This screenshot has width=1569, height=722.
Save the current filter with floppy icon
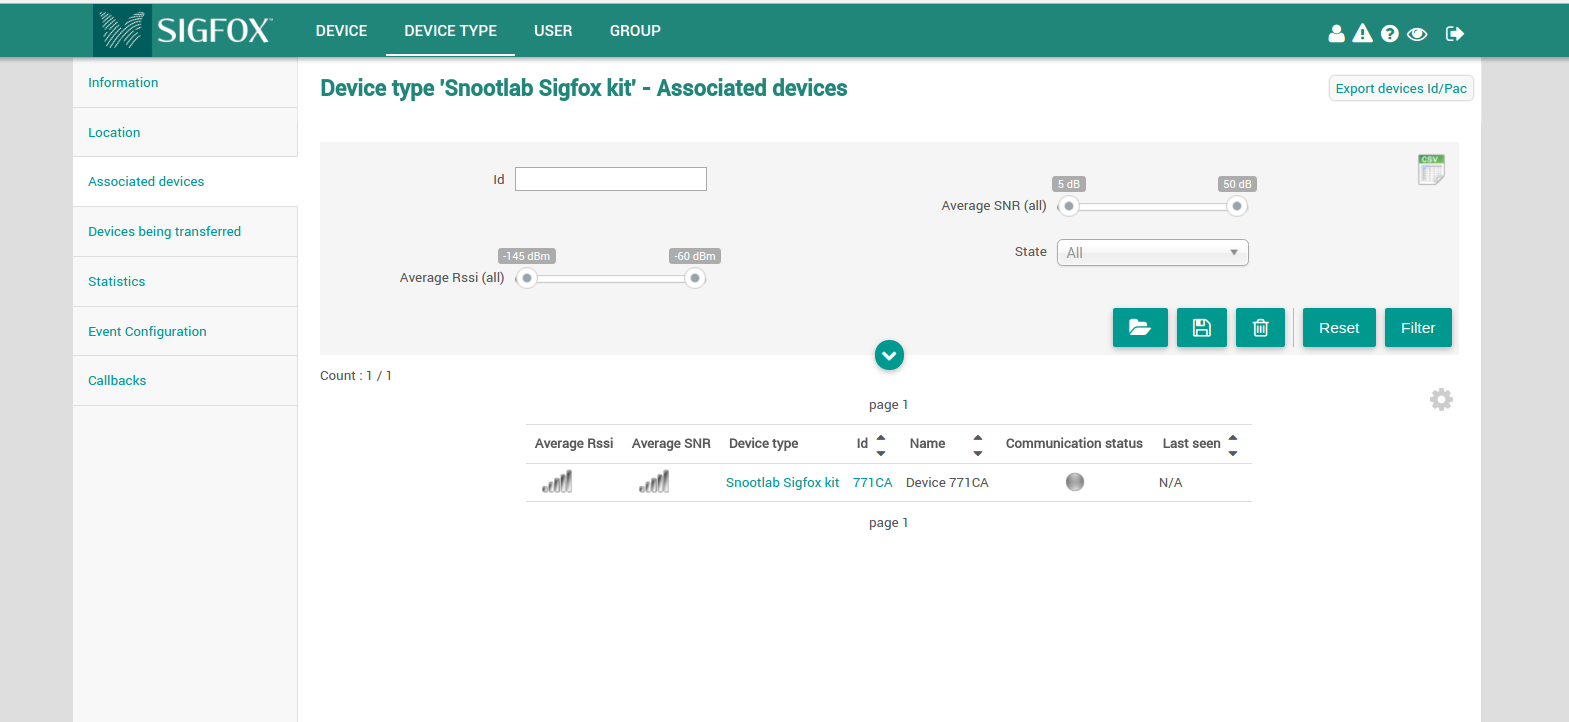click(1202, 328)
